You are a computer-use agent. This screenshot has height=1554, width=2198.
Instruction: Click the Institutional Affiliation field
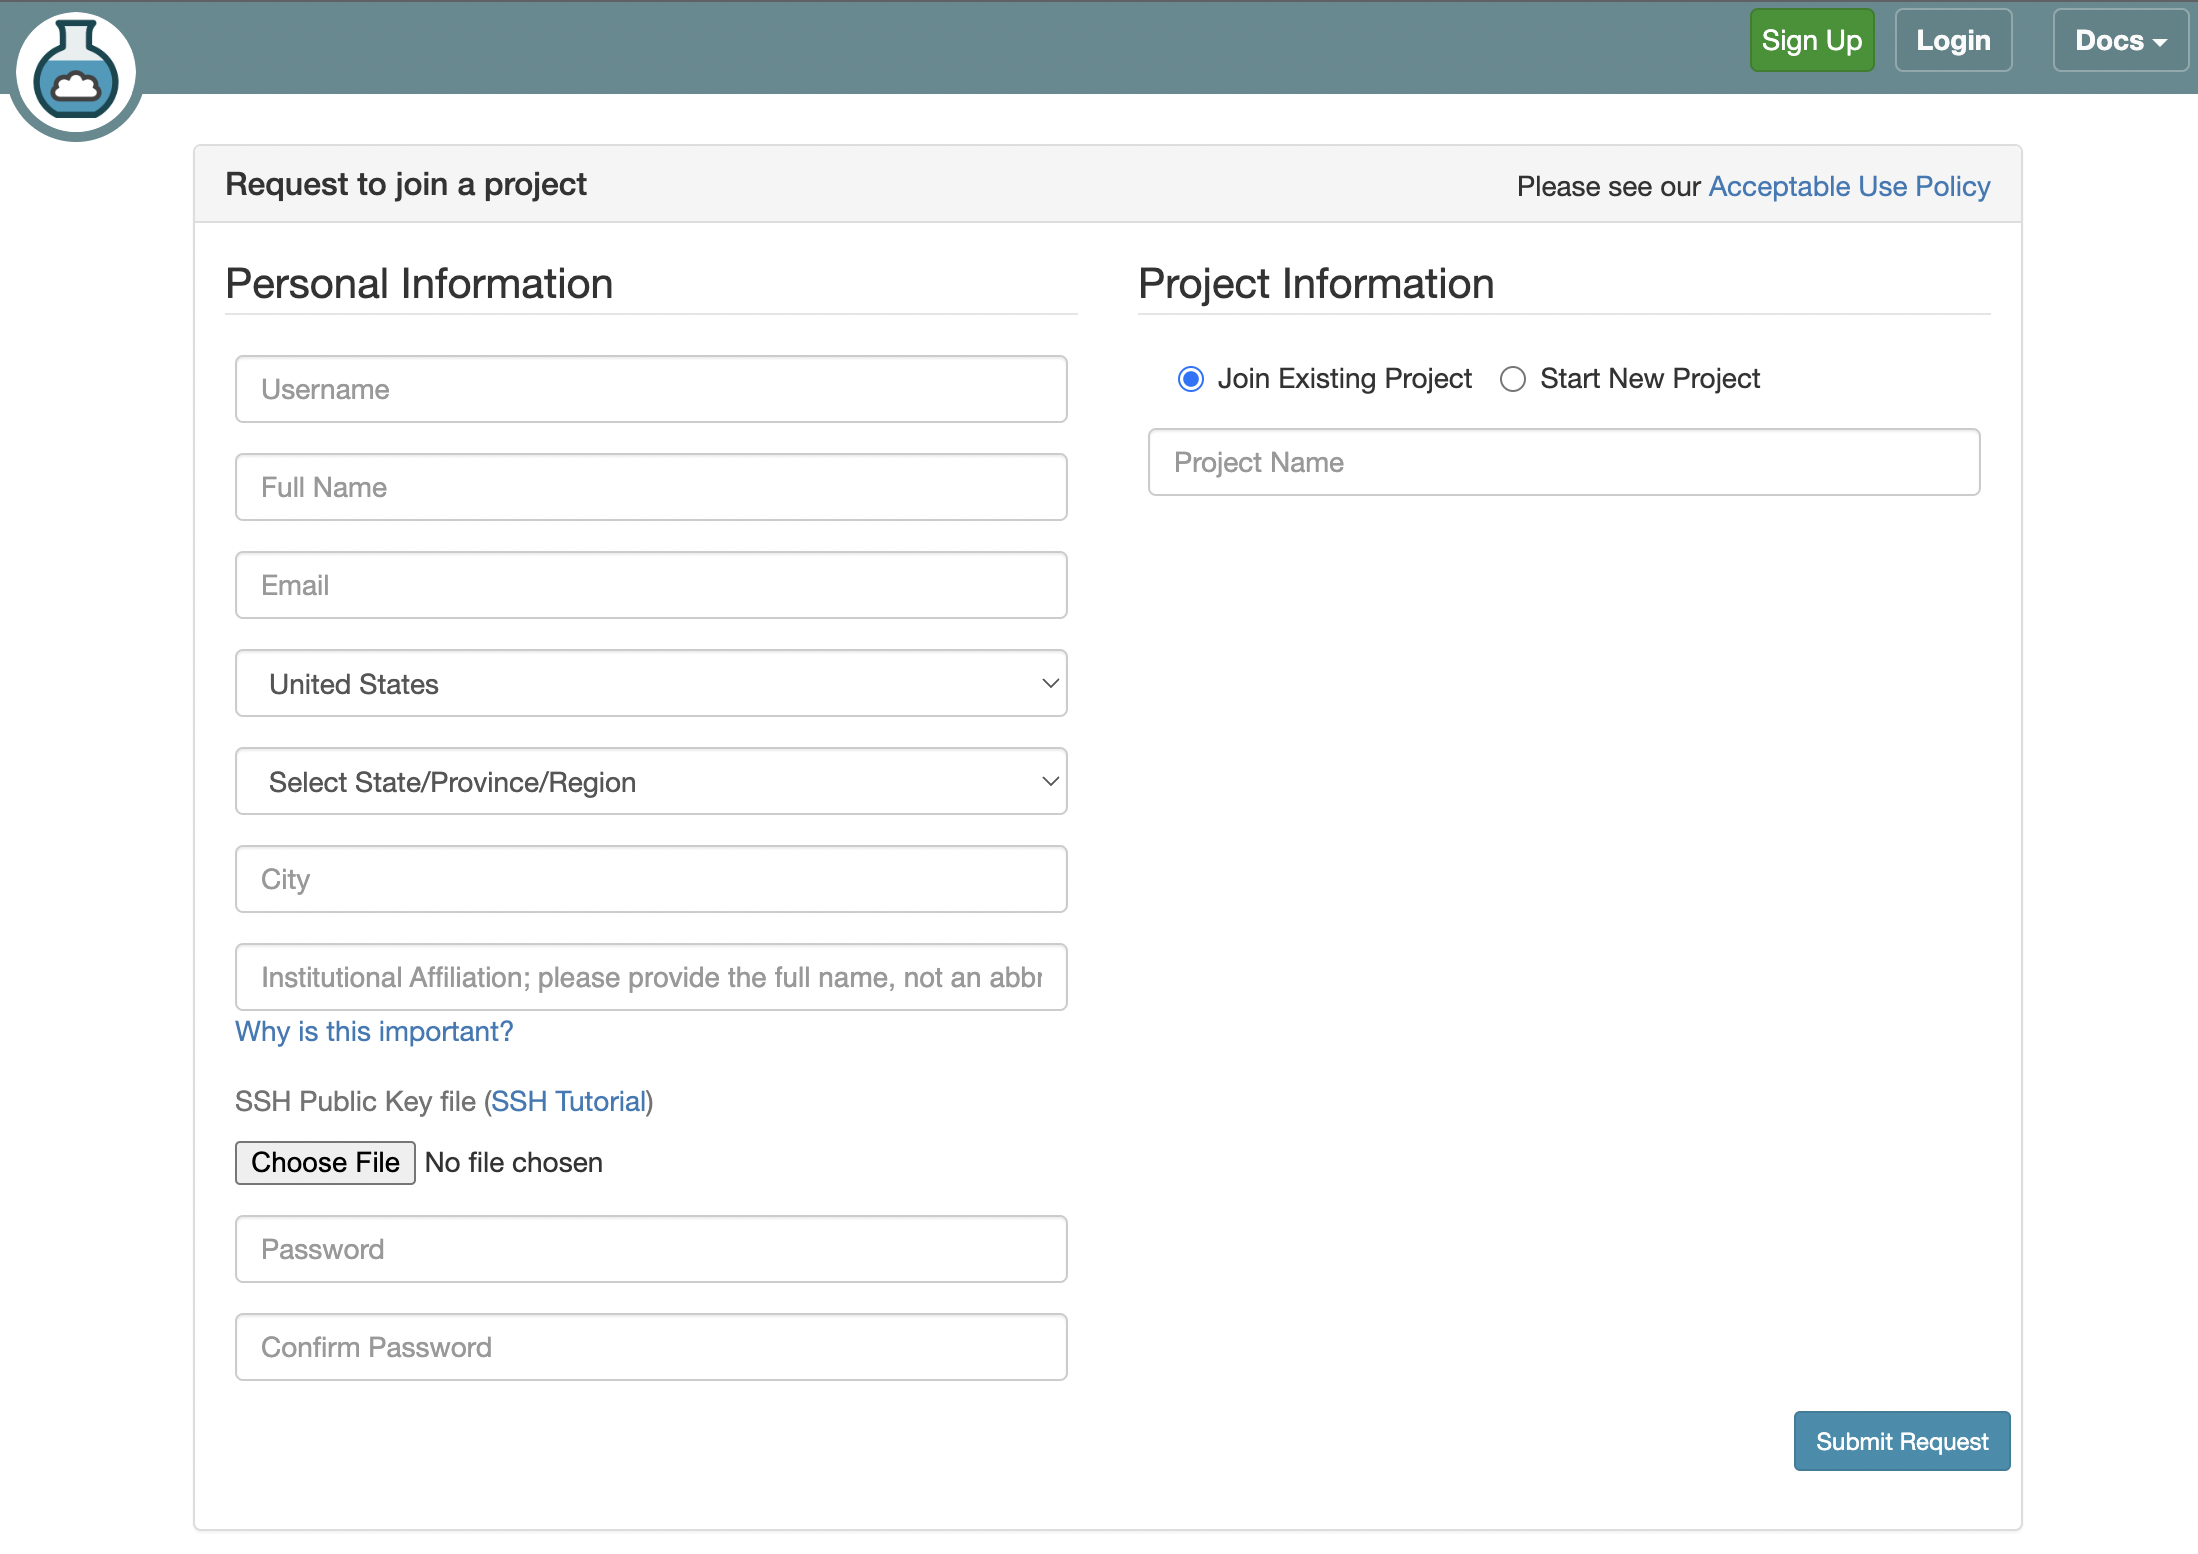coord(650,977)
